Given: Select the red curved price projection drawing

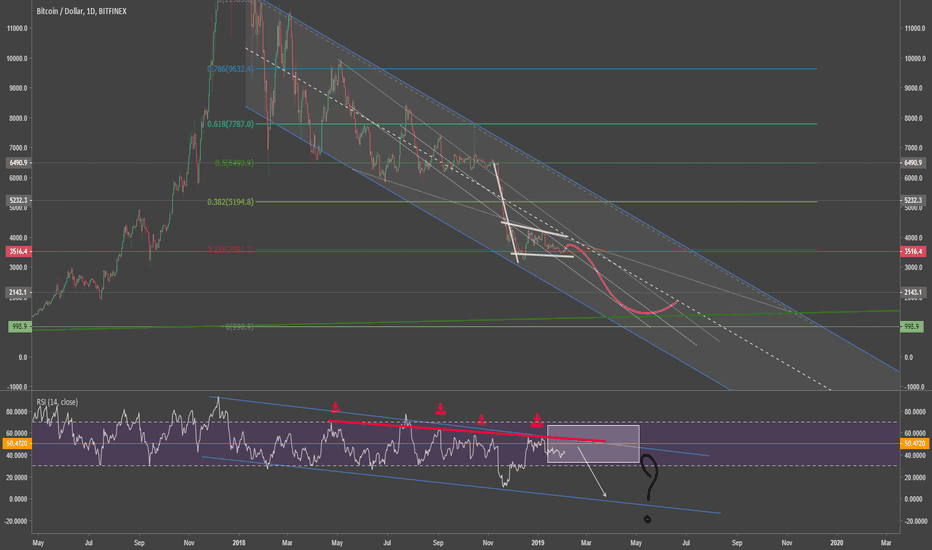Looking at the screenshot, I should [x=621, y=278].
